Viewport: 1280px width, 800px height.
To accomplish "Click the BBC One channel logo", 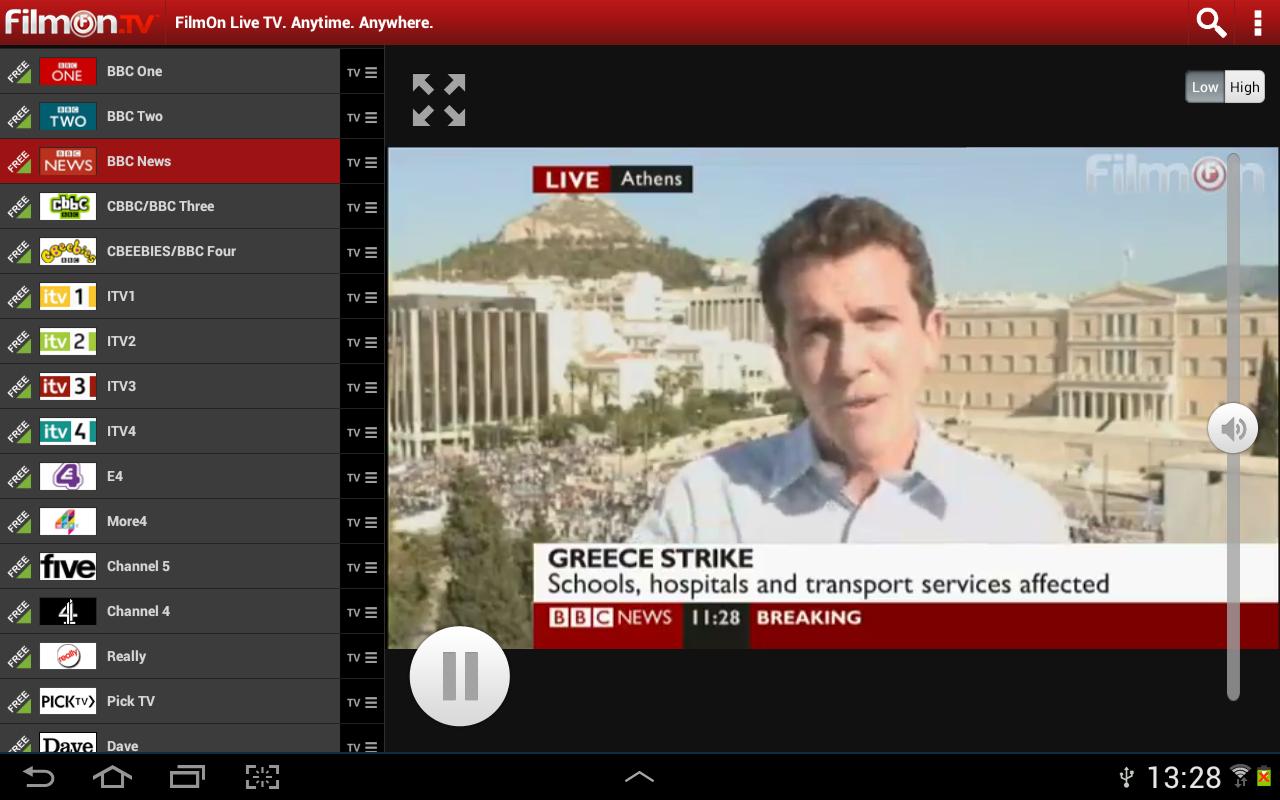I will pos(67,72).
